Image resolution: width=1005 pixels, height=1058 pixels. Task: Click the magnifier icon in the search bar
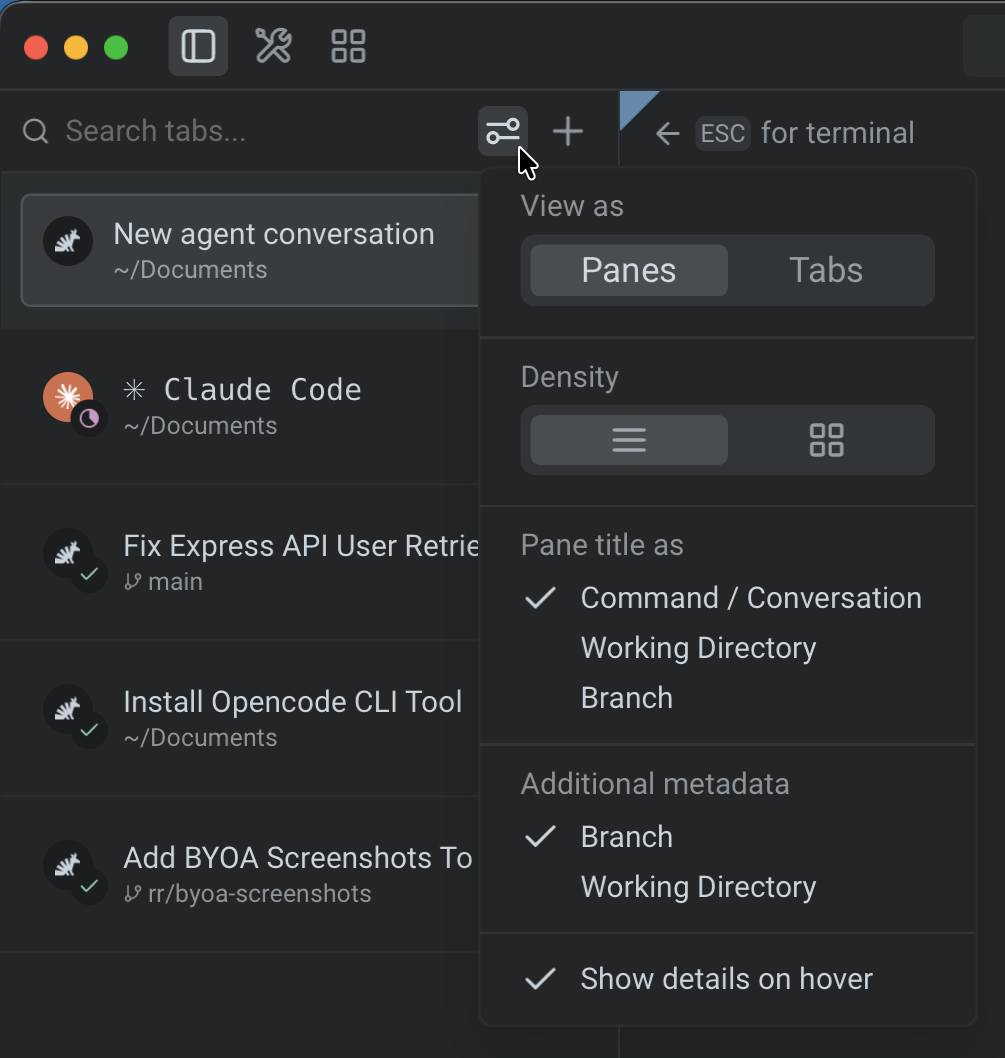[34, 131]
